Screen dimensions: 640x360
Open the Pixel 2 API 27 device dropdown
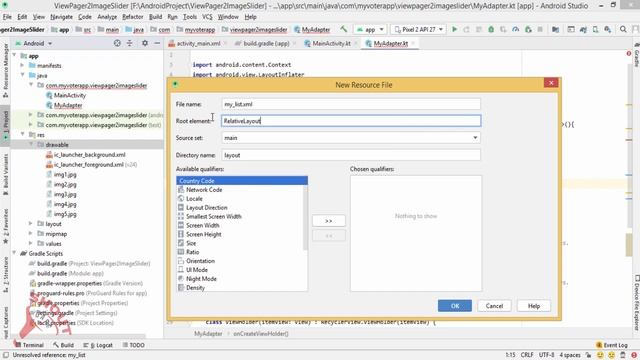pyautogui.click(x=418, y=29)
